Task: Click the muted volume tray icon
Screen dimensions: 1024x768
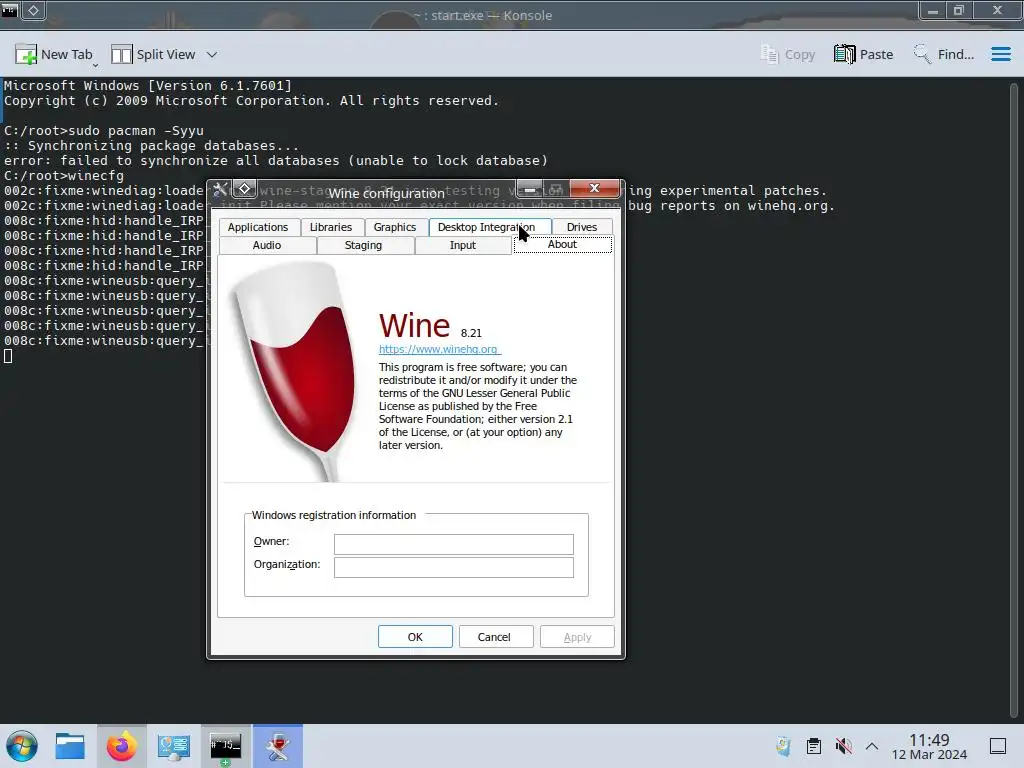Action: coord(843,746)
